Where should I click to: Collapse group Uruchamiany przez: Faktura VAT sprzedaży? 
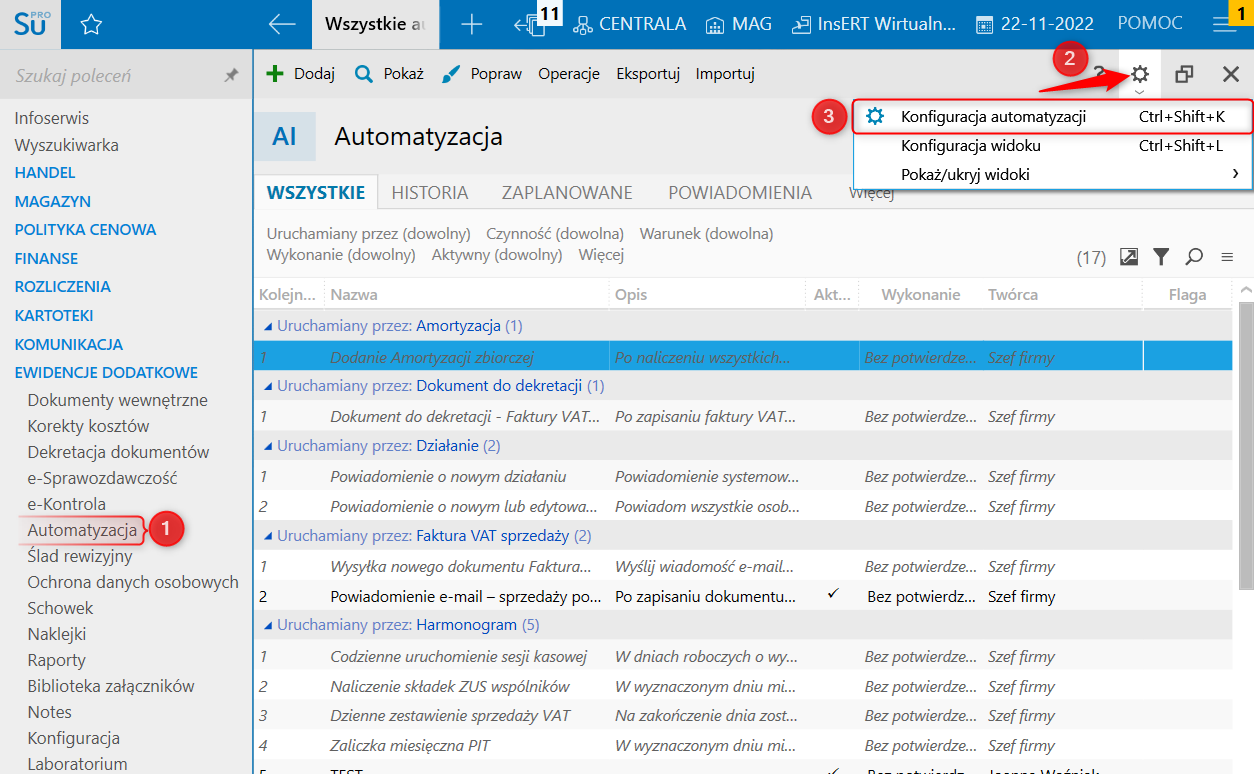tap(268, 536)
